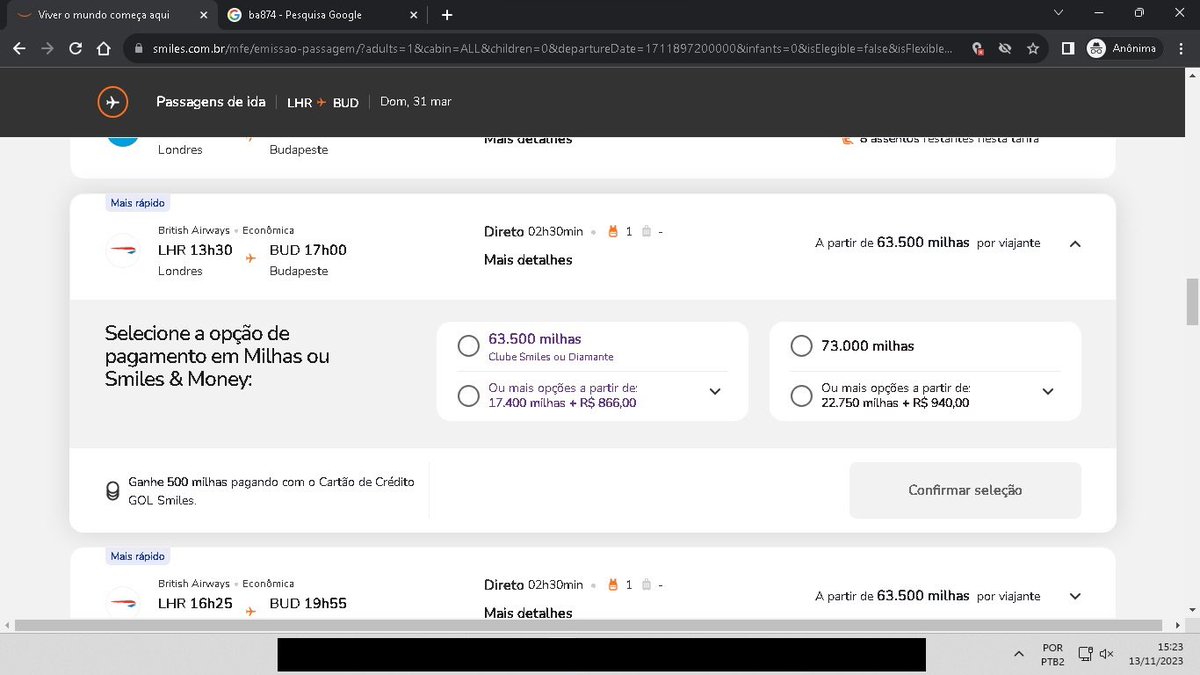Click the volume muted icon in taskbar
This screenshot has height=675, width=1200.
pos(1107,654)
